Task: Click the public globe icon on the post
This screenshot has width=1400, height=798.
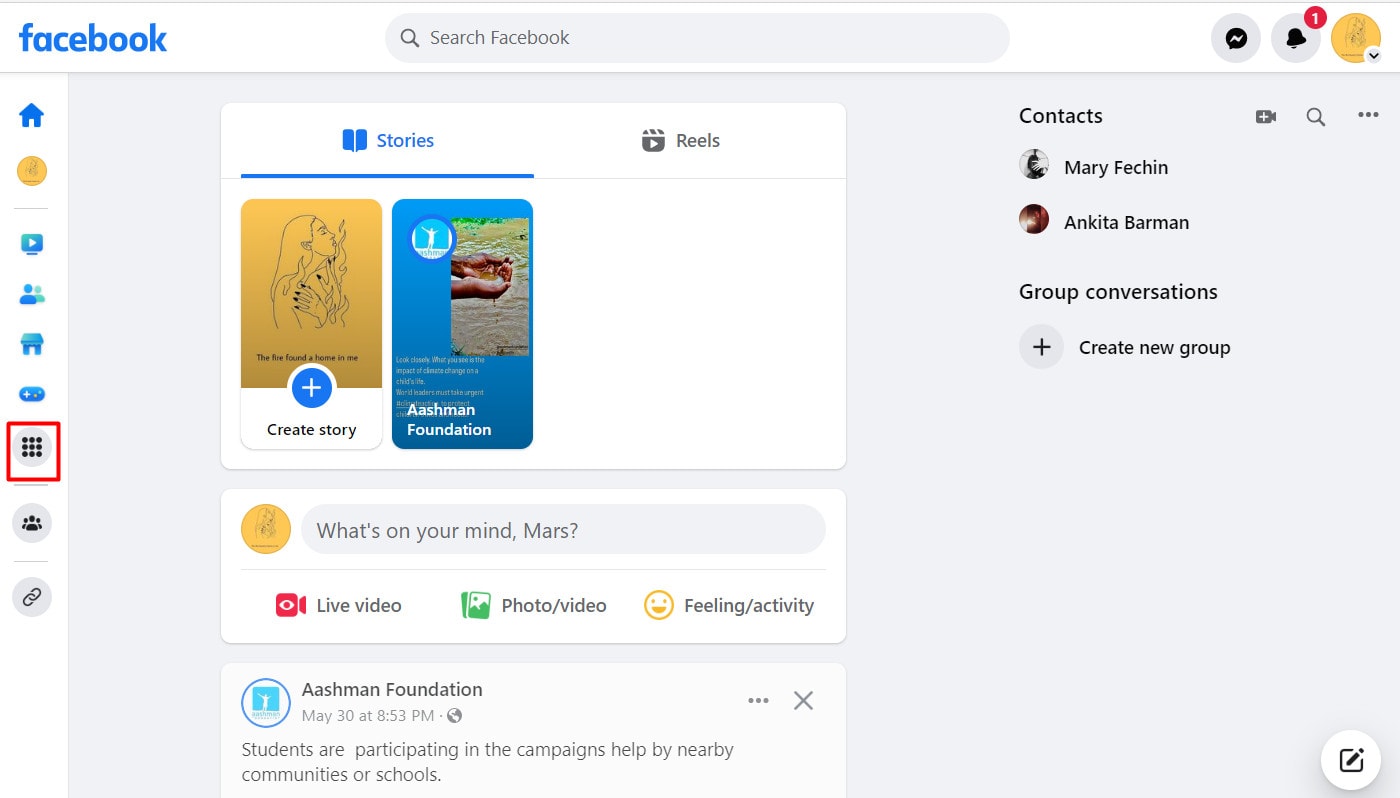Action: [x=455, y=716]
